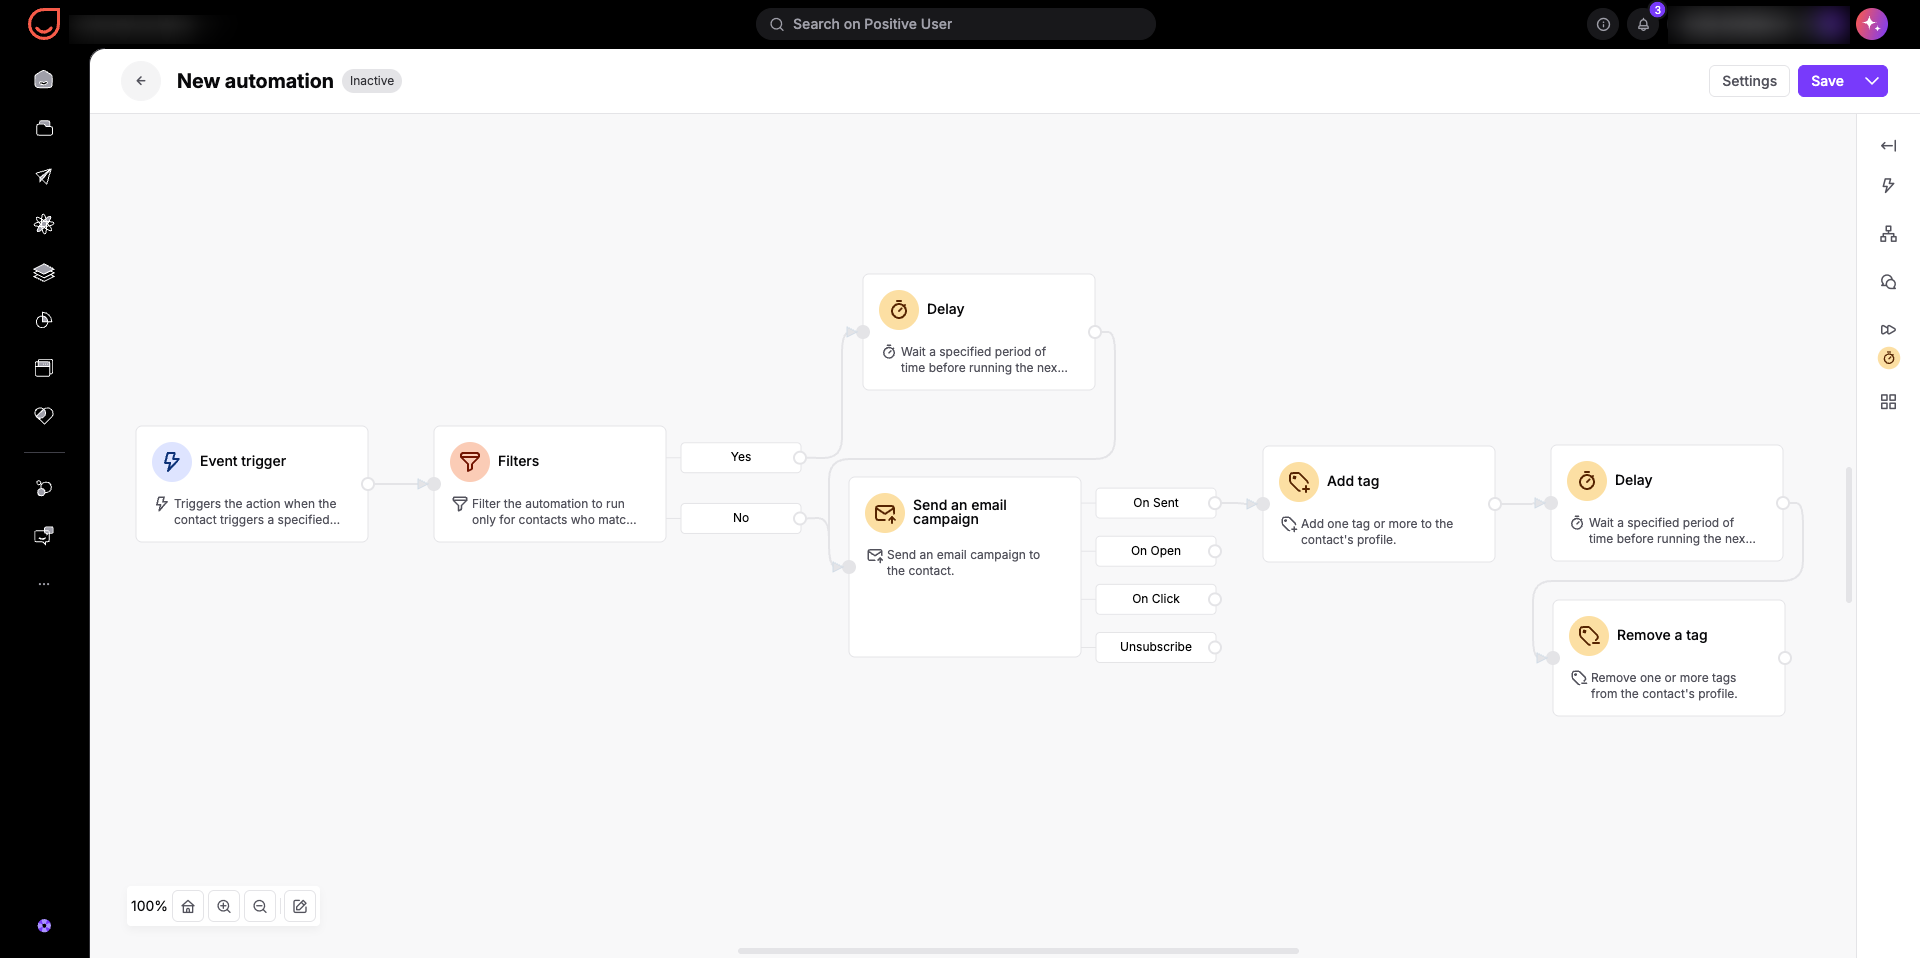Image resolution: width=1920 pixels, height=958 pixels.
Task: Click the Unsubscribe output
Action: coord(1156,647)
